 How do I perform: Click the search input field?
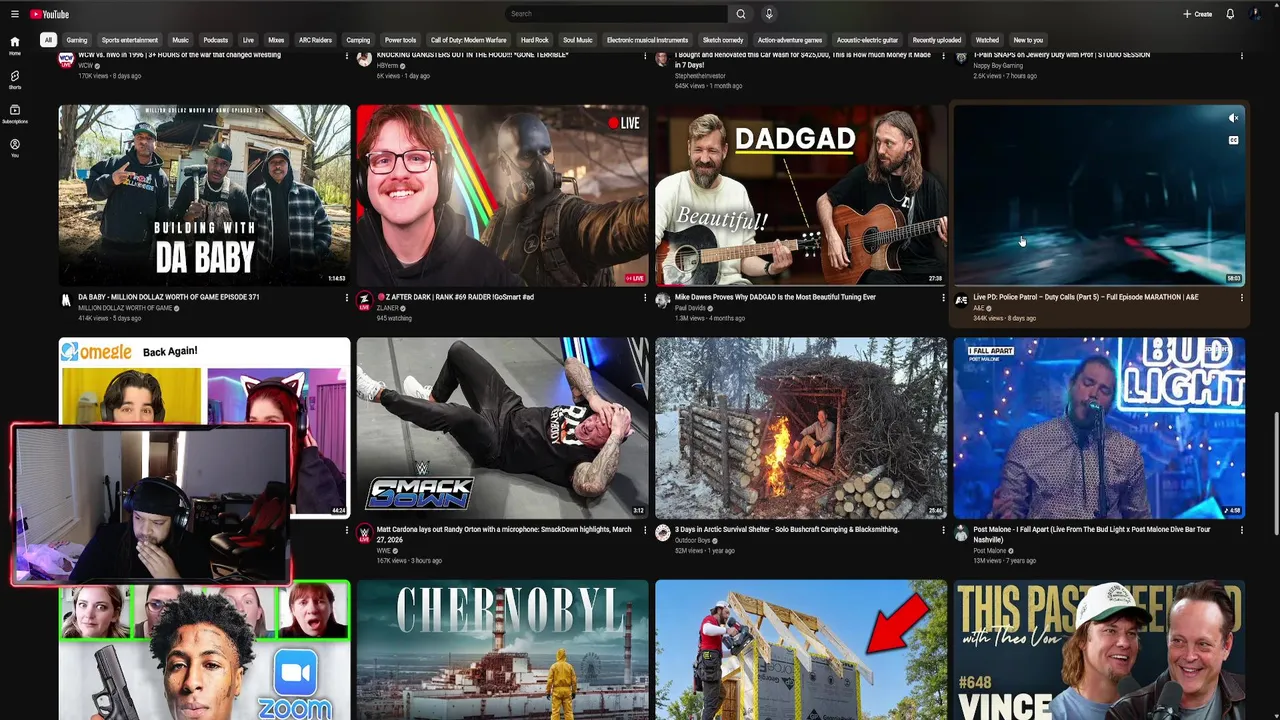click(616, 14)
